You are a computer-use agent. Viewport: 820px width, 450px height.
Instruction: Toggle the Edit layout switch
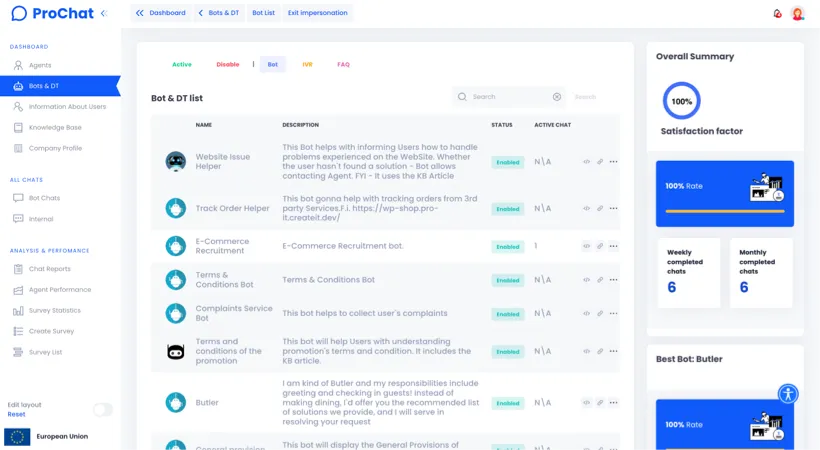click(102, 409)
